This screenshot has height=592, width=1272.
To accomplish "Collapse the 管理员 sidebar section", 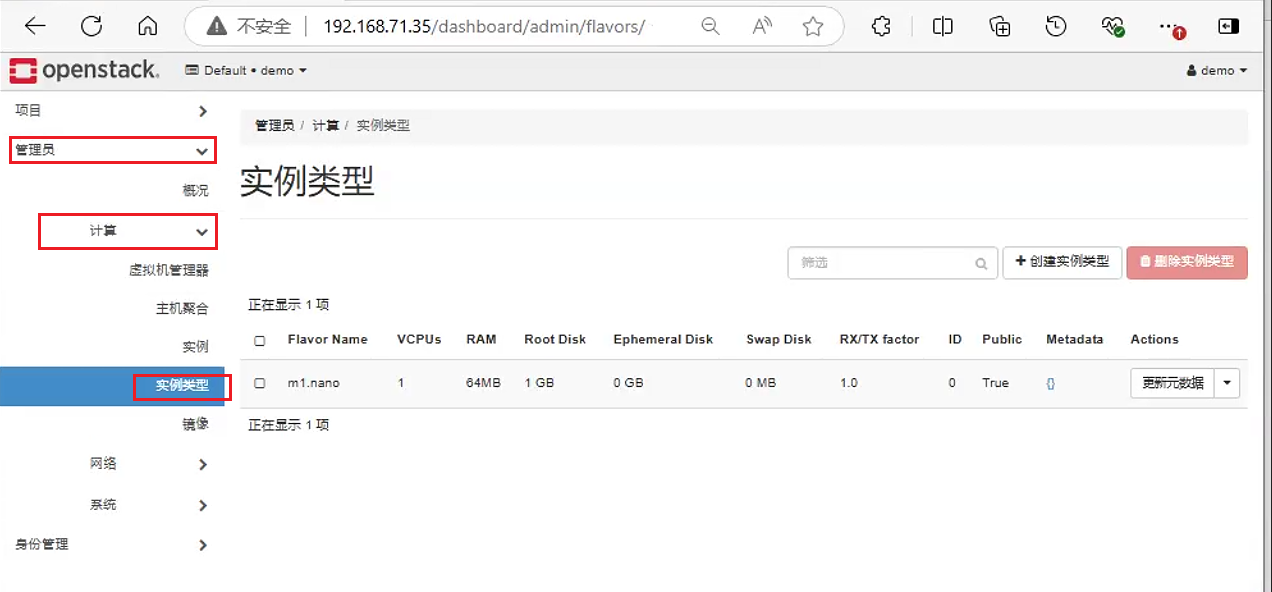I will 112,150.
